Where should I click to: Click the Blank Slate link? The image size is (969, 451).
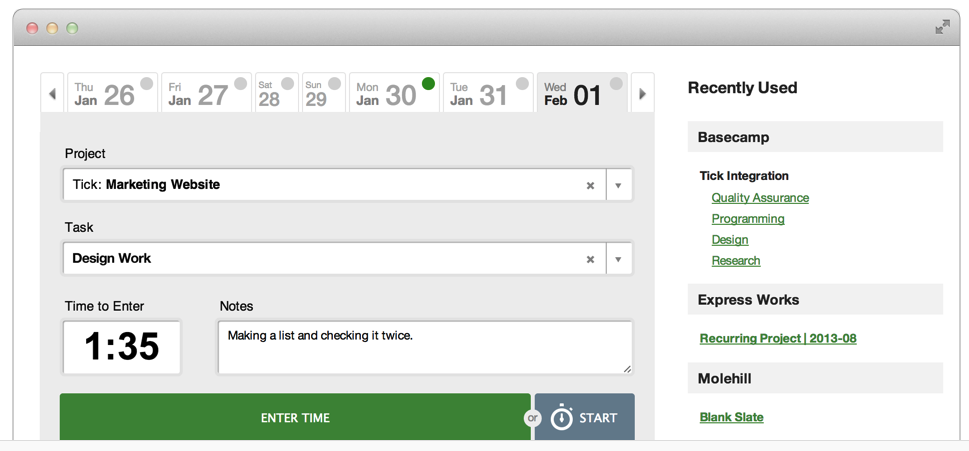pos(731,417)
